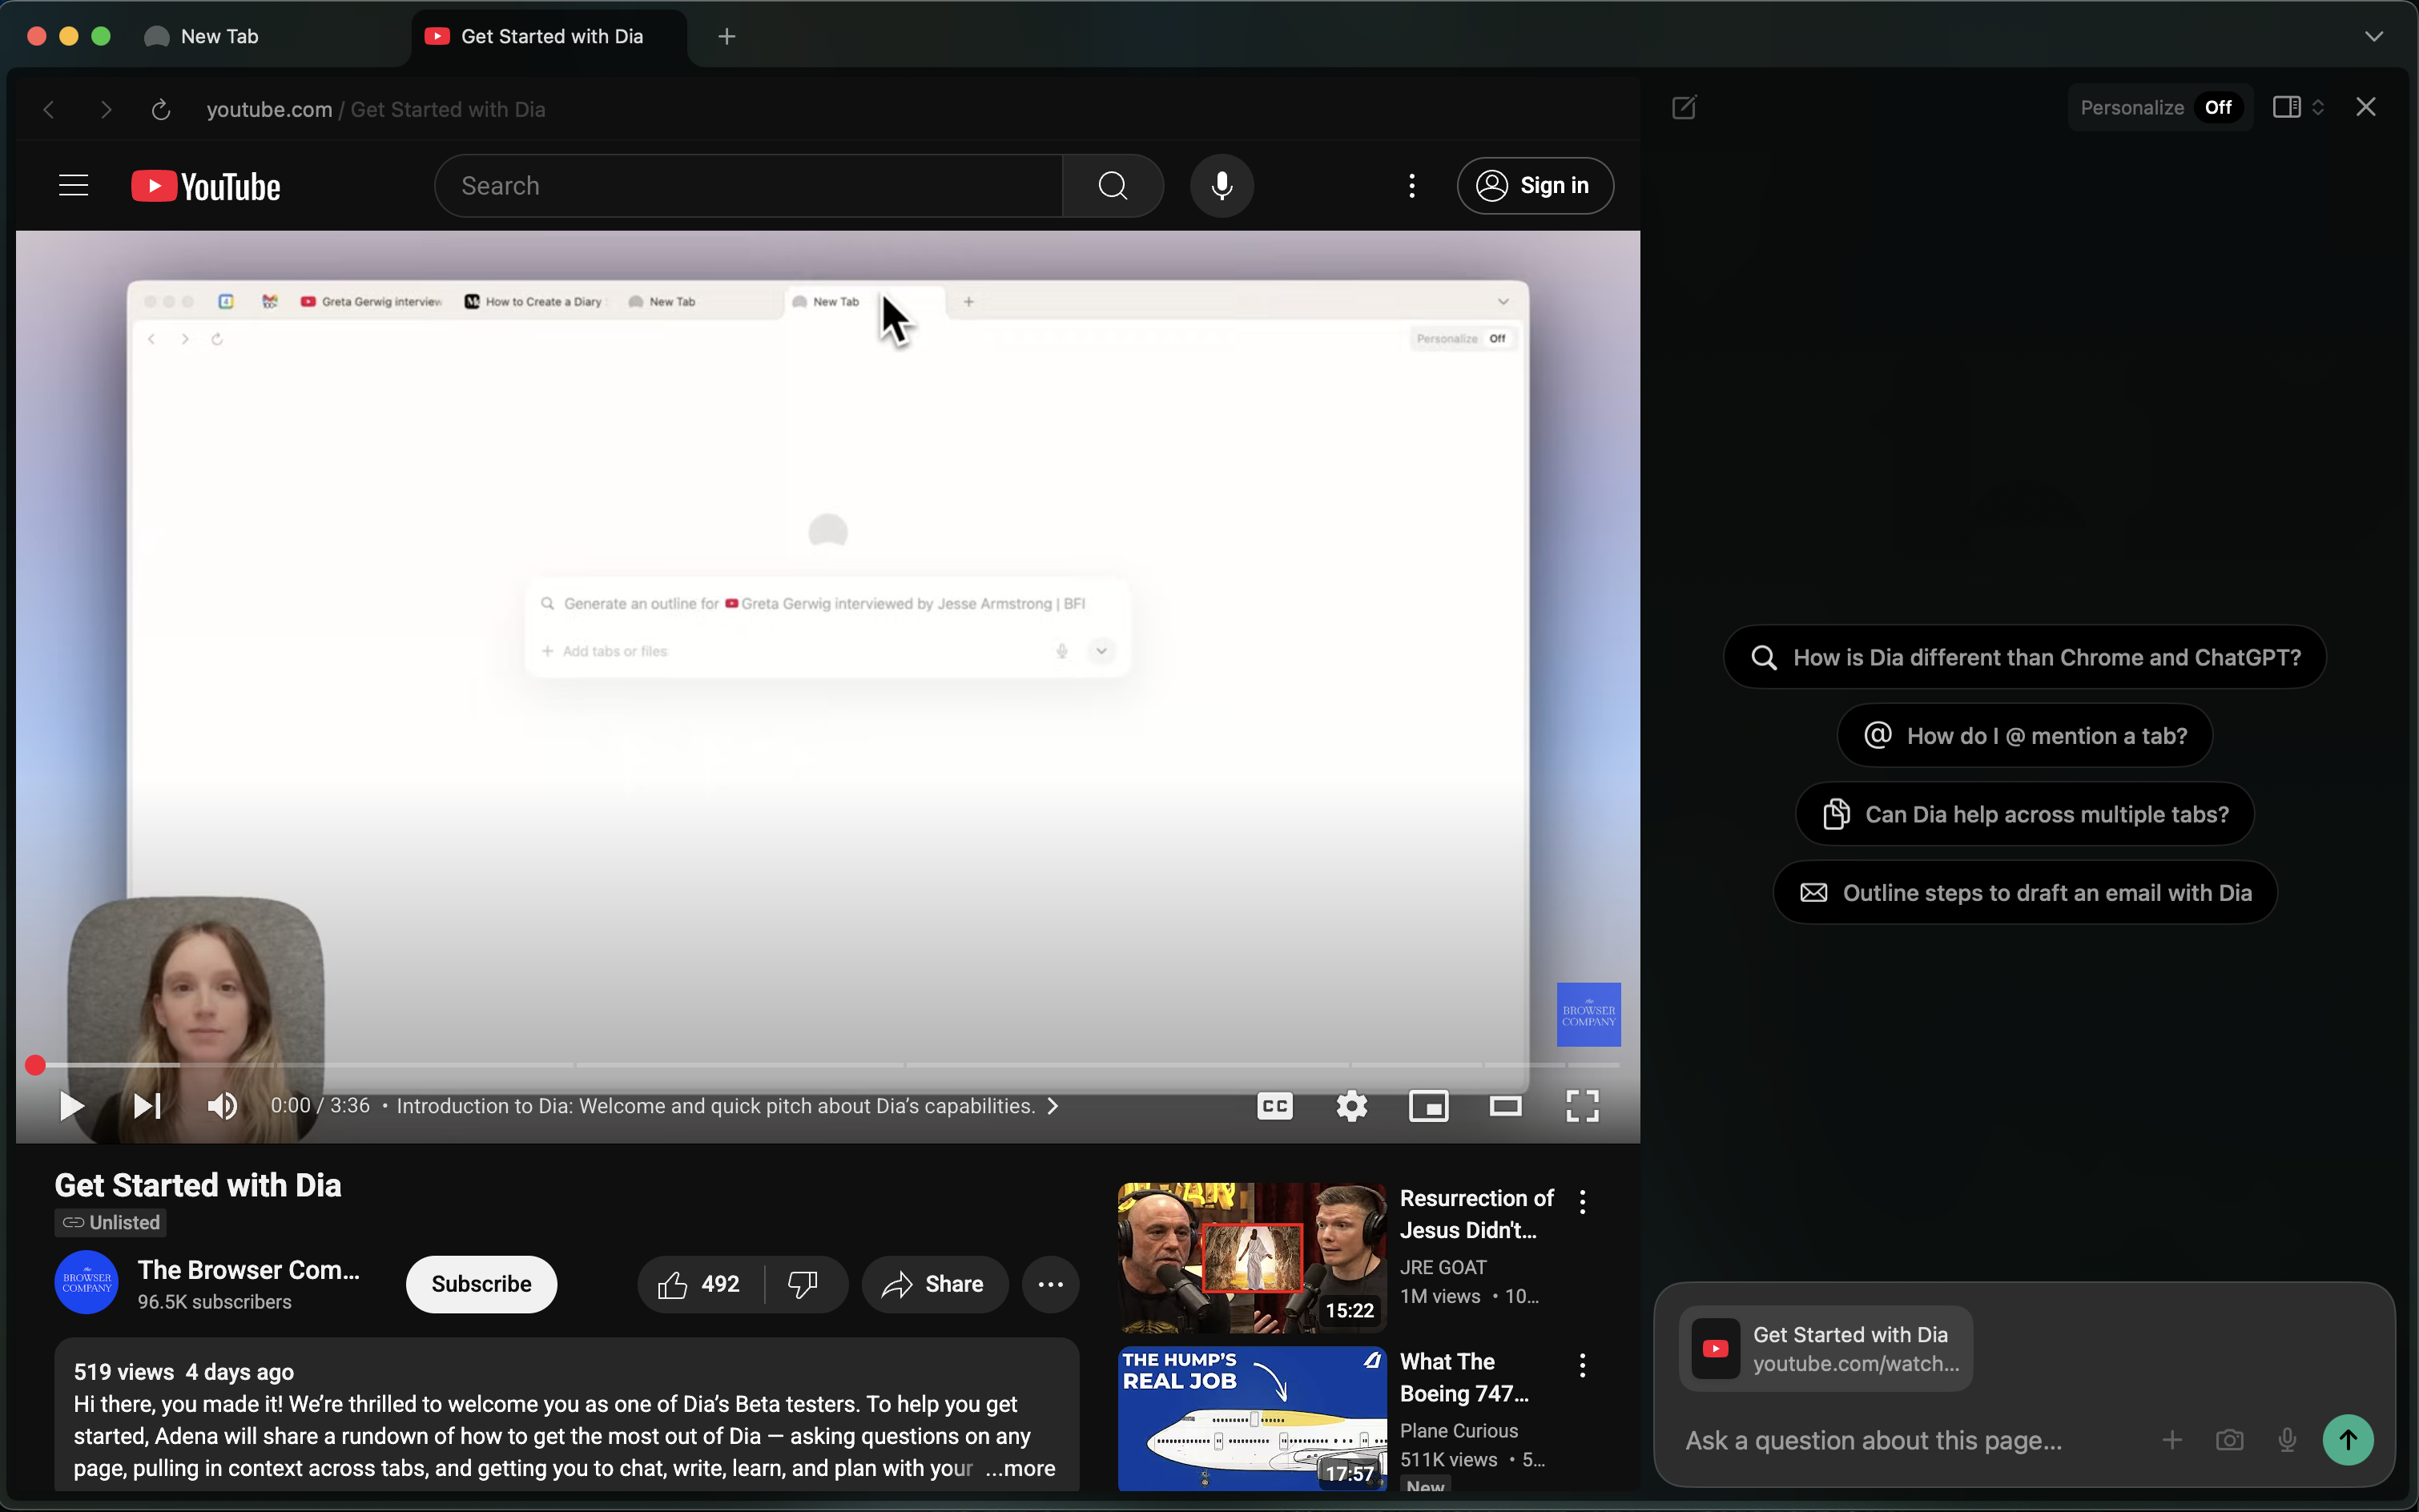This screenshot has height=1512, width=2419.
Task: Open more actions ellipsis beside Share
Action: pyautogui.click(x=1050, y=1284)
